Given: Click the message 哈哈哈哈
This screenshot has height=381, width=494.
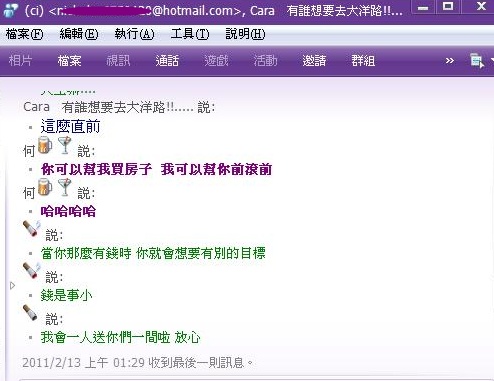Looking at the screenshot, I should click(68, 211).
